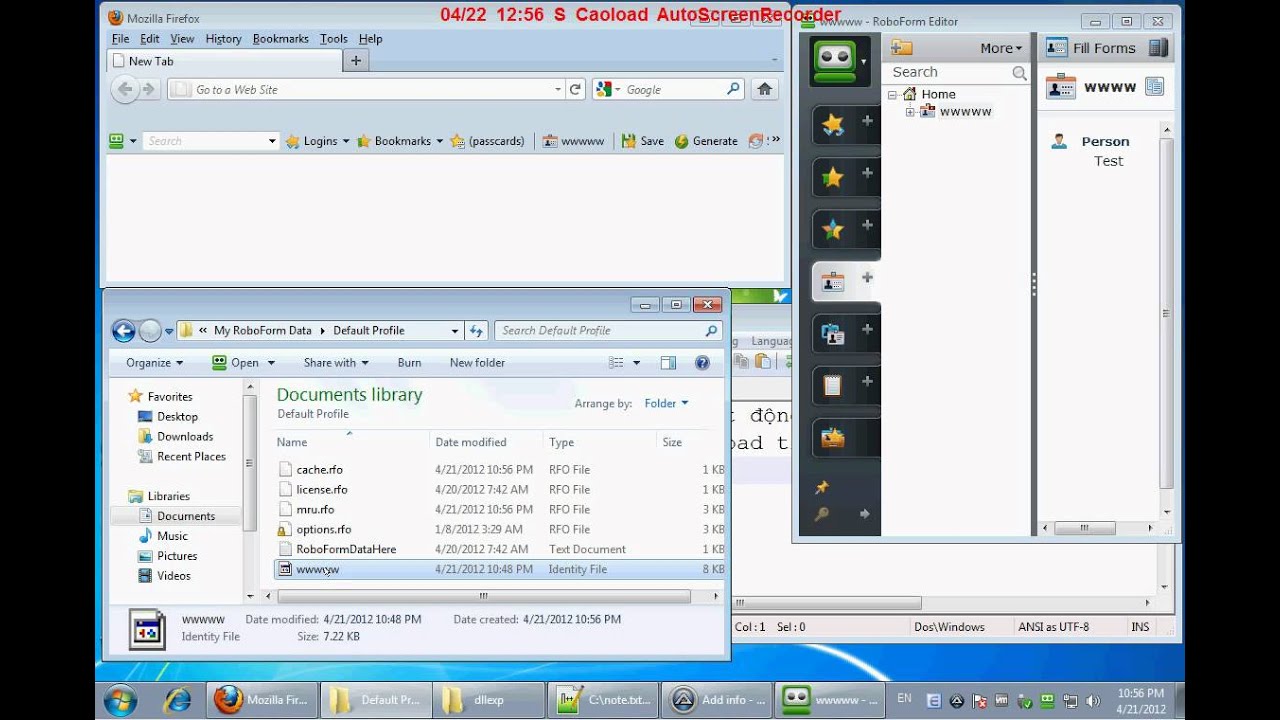Collapse the Home tree node
The width and height of the screenshot is (1280, 720).
(892, 94)
